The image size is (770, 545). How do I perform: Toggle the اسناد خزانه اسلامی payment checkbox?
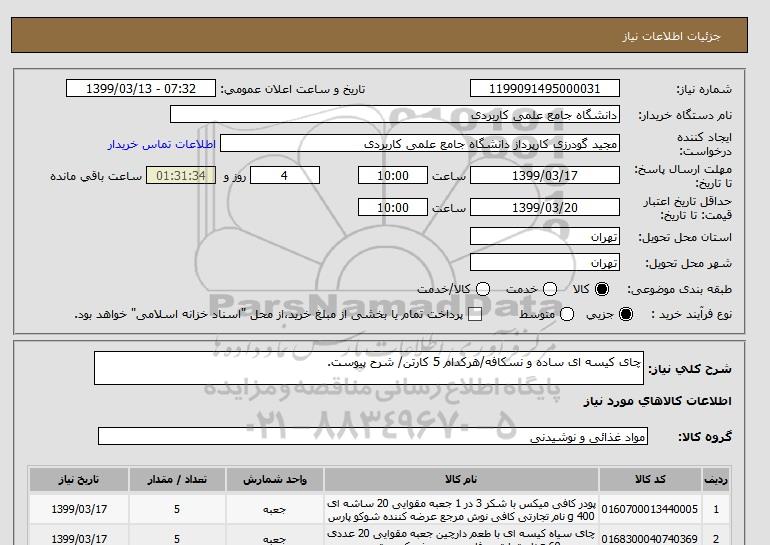[x=475, y=315]
